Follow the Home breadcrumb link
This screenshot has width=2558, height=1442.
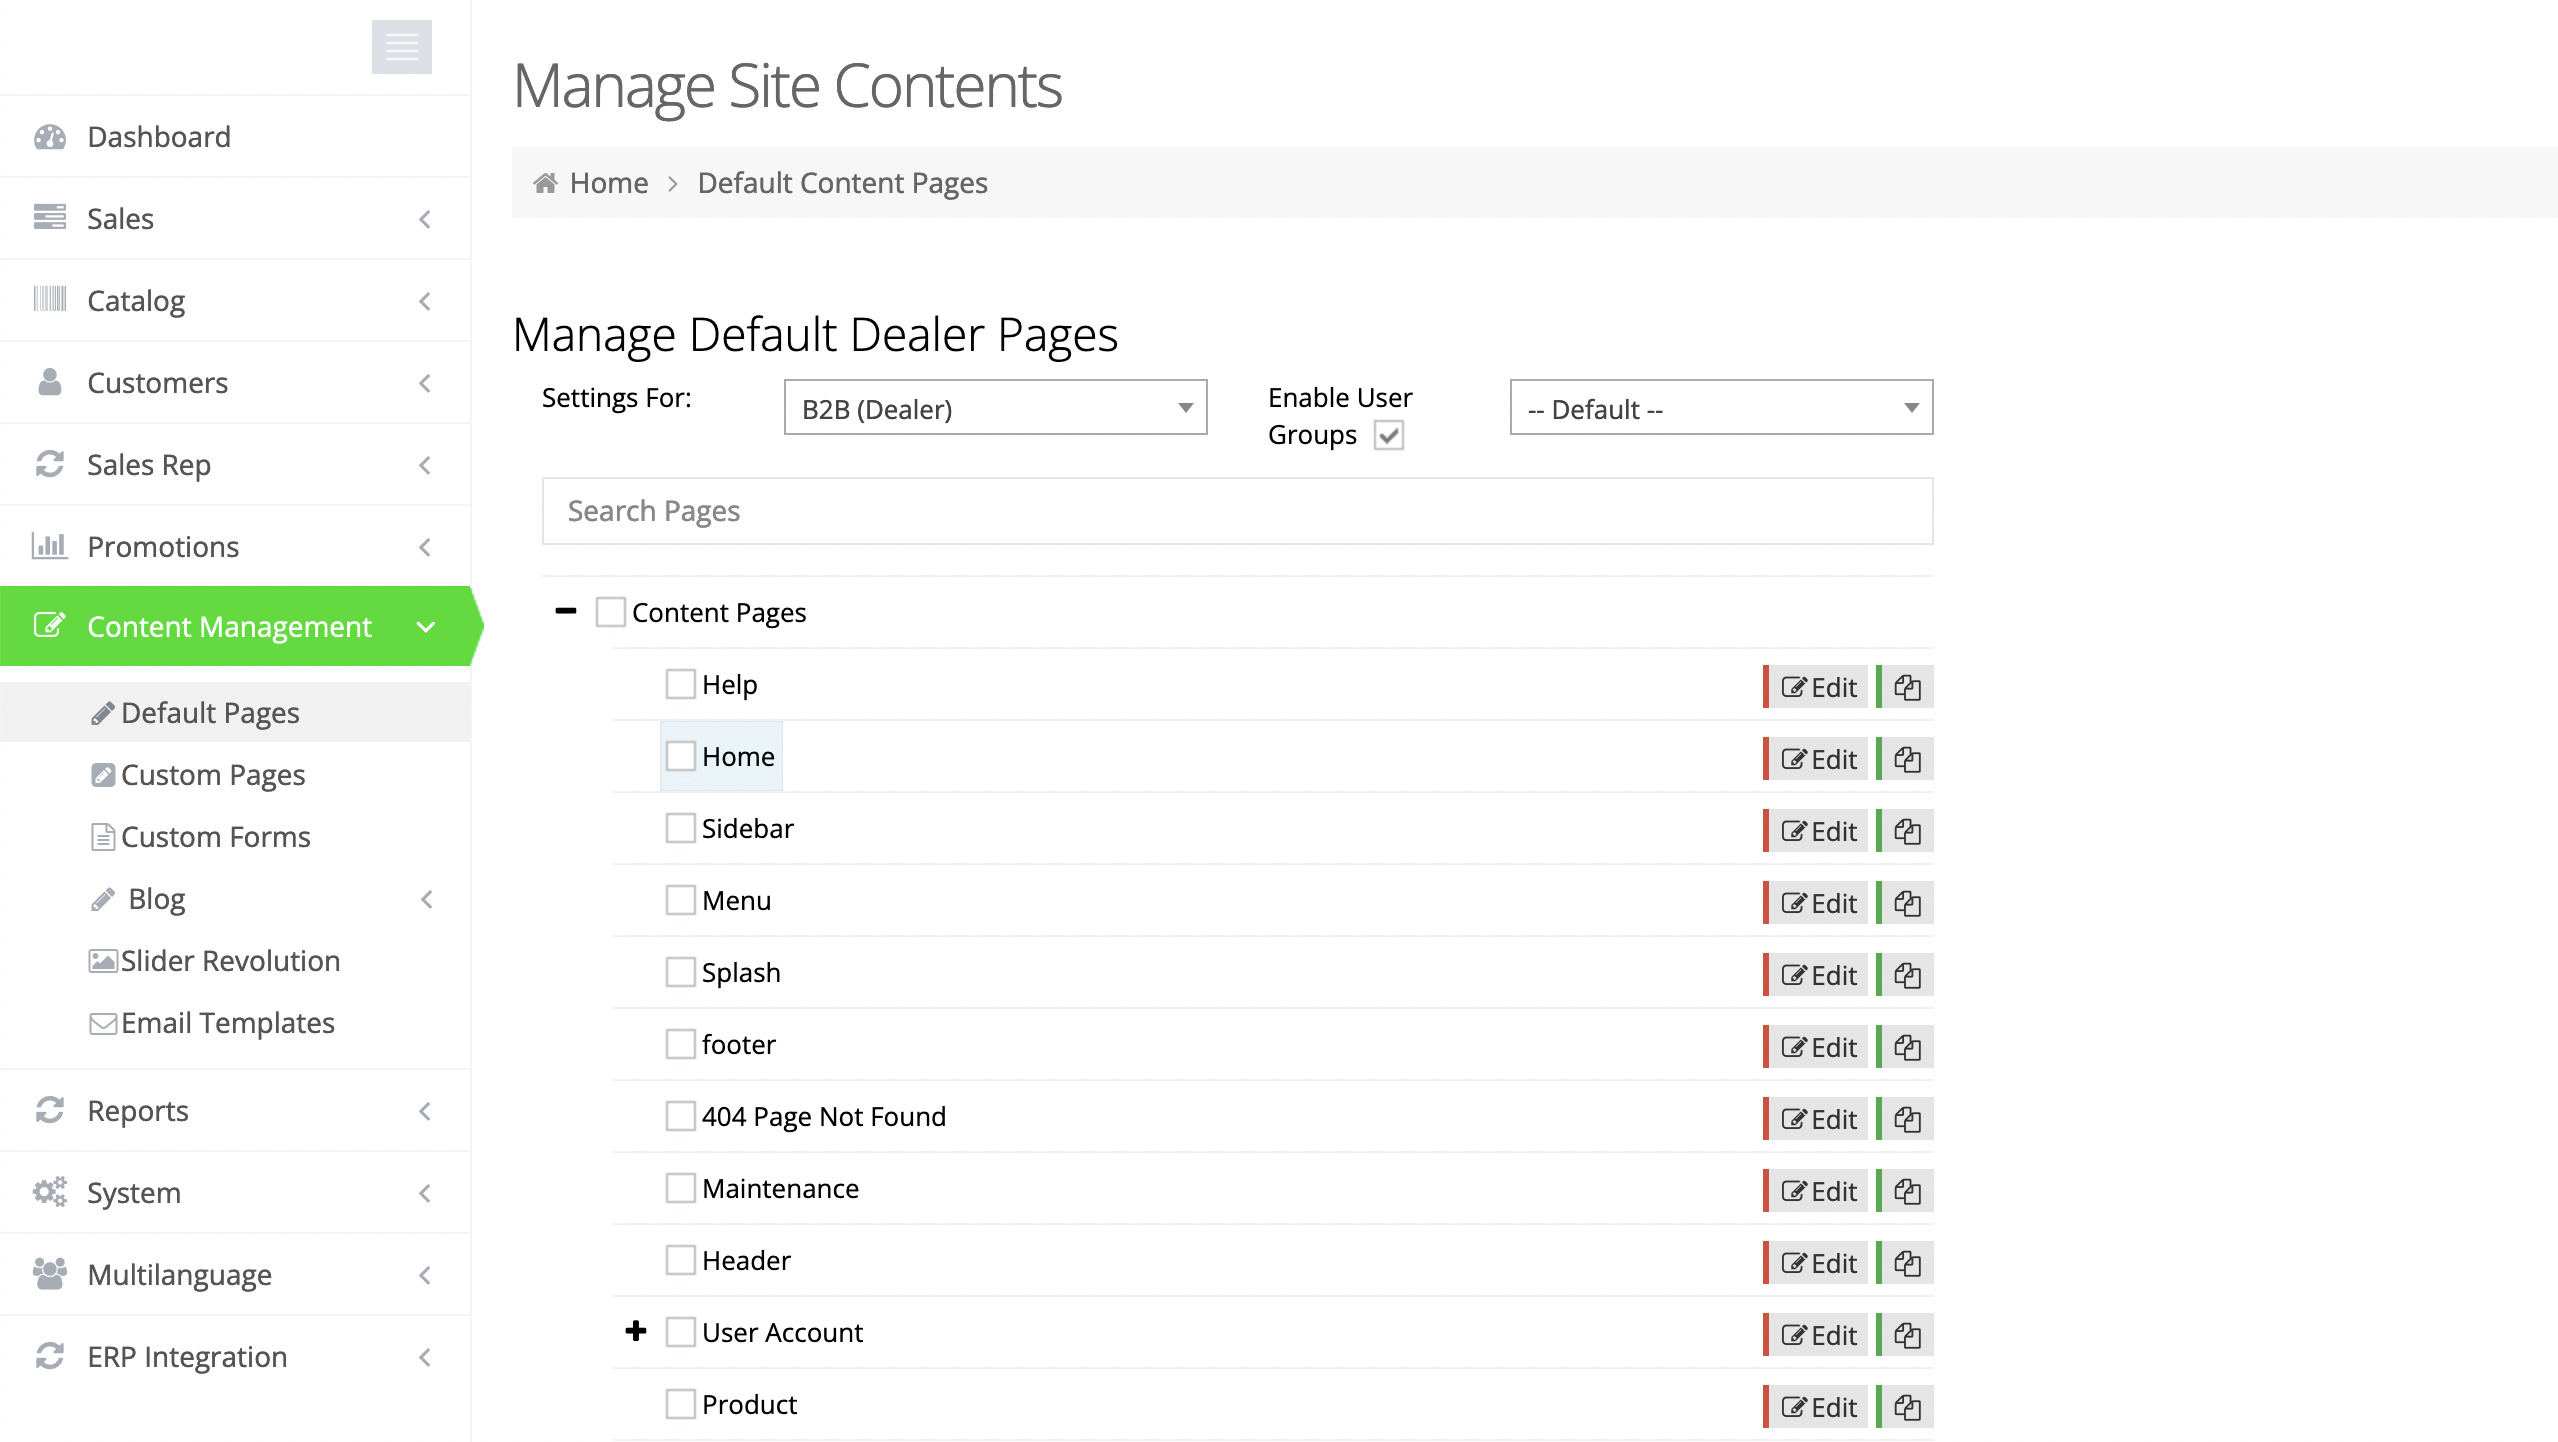609,183
